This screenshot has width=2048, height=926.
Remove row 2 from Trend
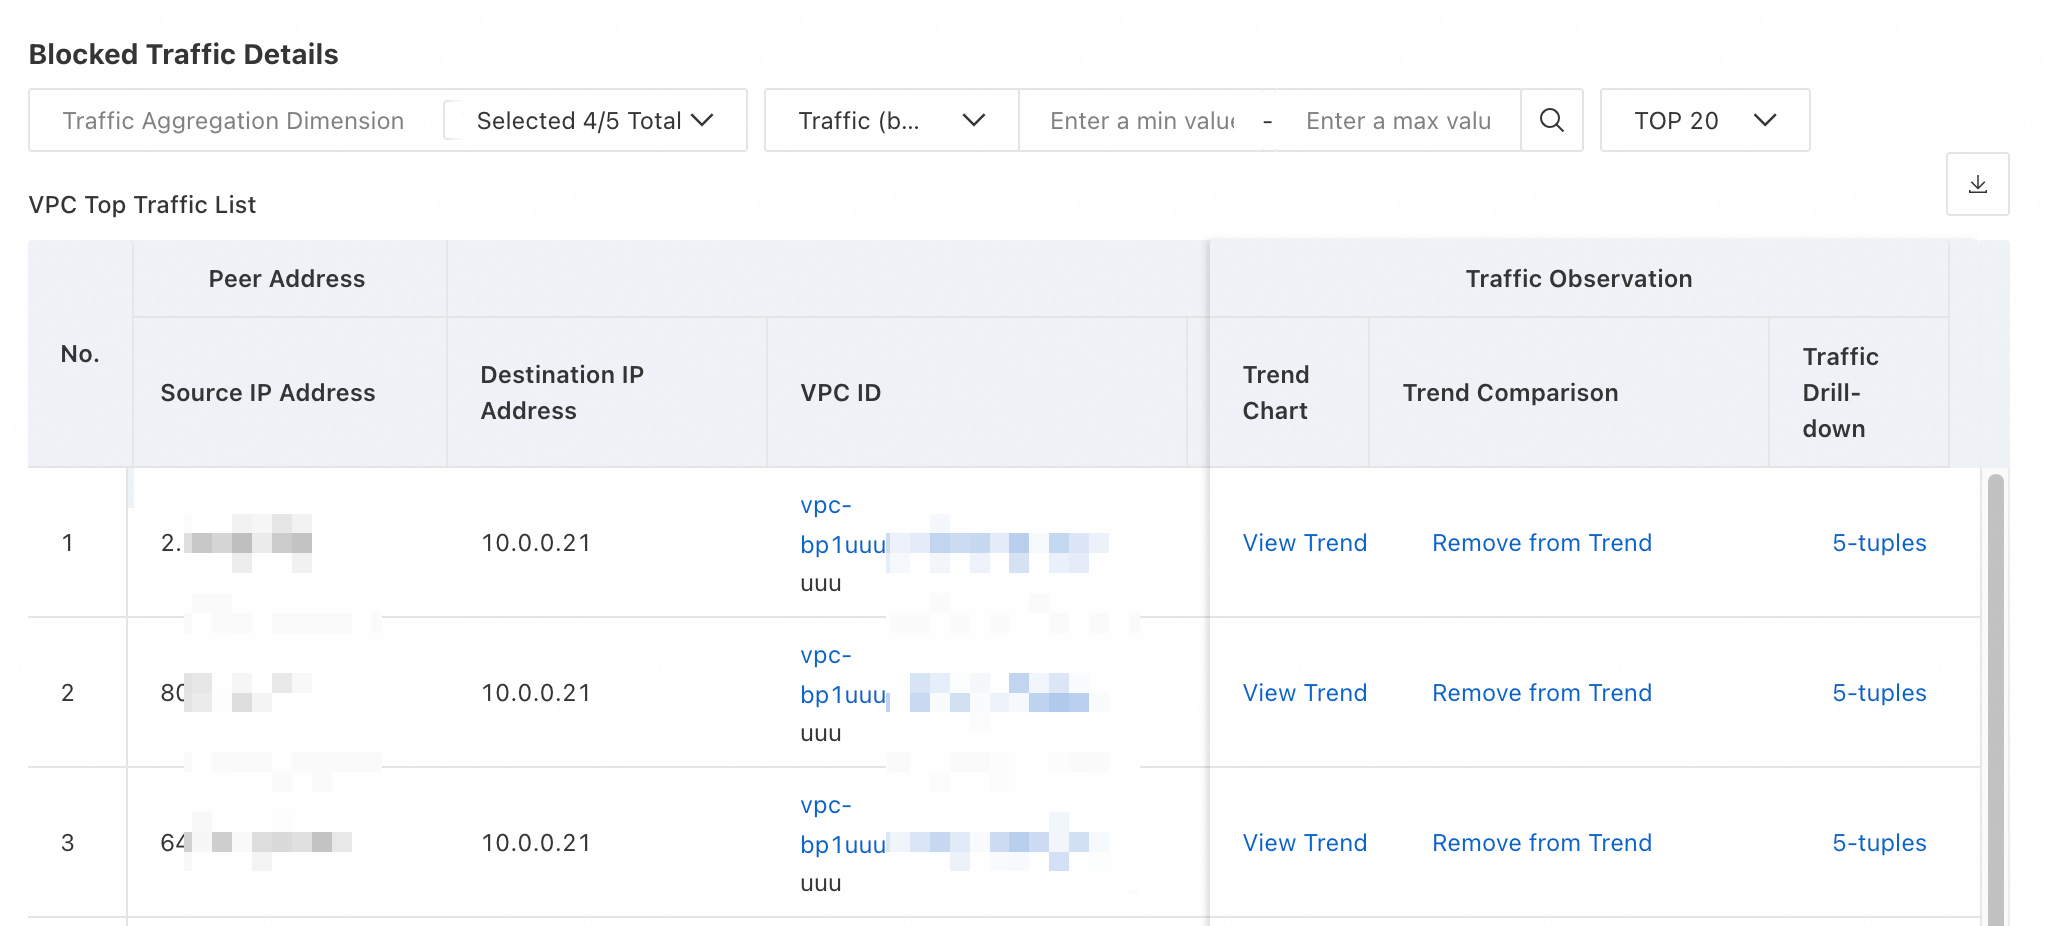[1541, 693]
